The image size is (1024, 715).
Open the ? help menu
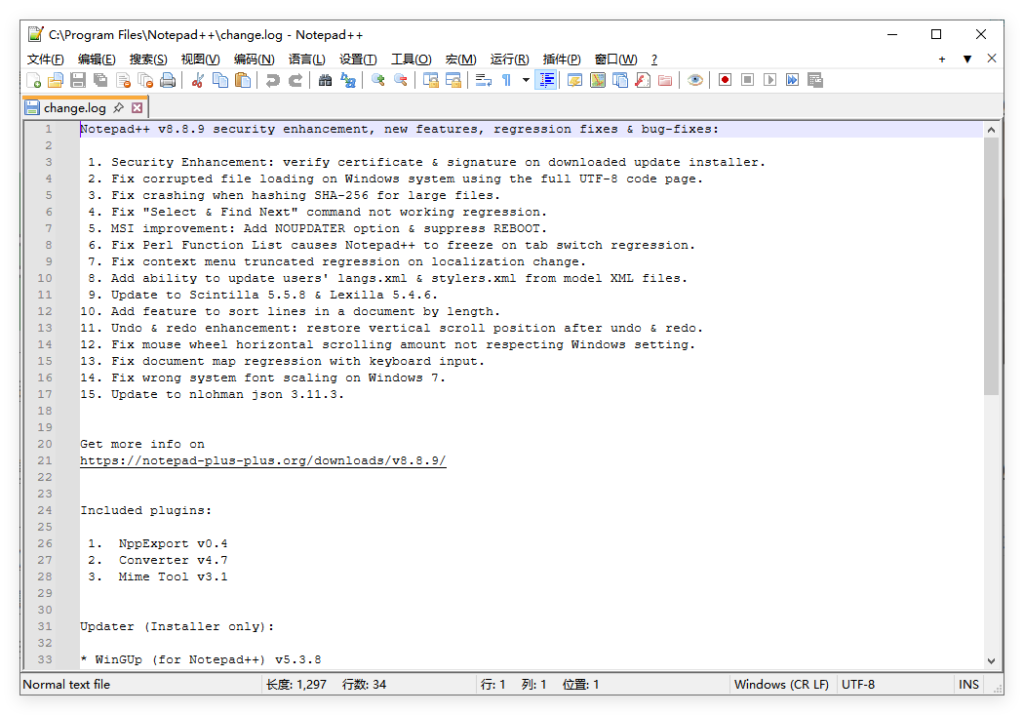pos(654,59)
